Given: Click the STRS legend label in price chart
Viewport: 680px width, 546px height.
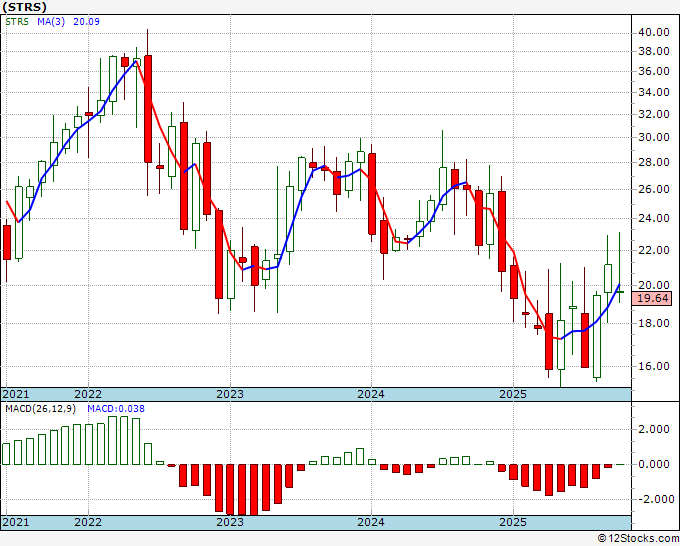Looking at the screenshot, I should pyautogui.click(x=17, y=21).
